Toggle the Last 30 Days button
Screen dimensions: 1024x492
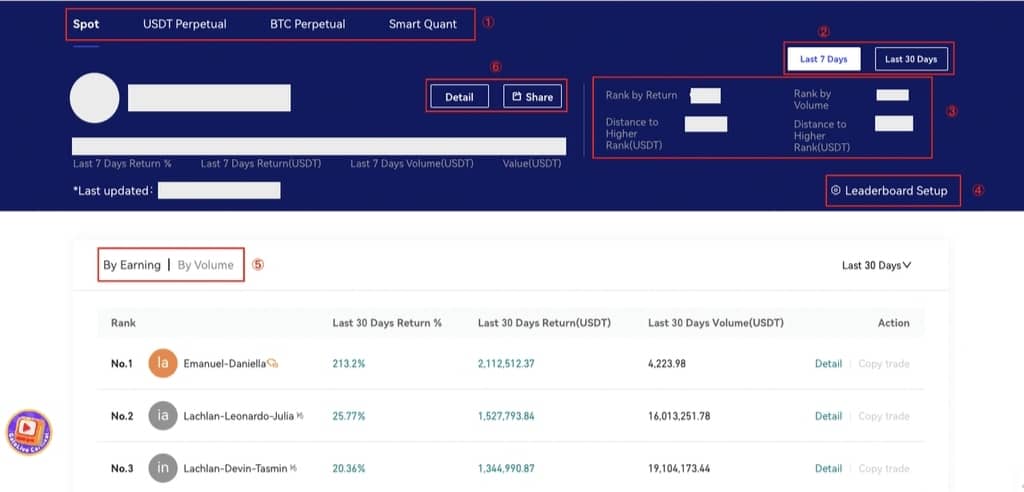[910, 59]
